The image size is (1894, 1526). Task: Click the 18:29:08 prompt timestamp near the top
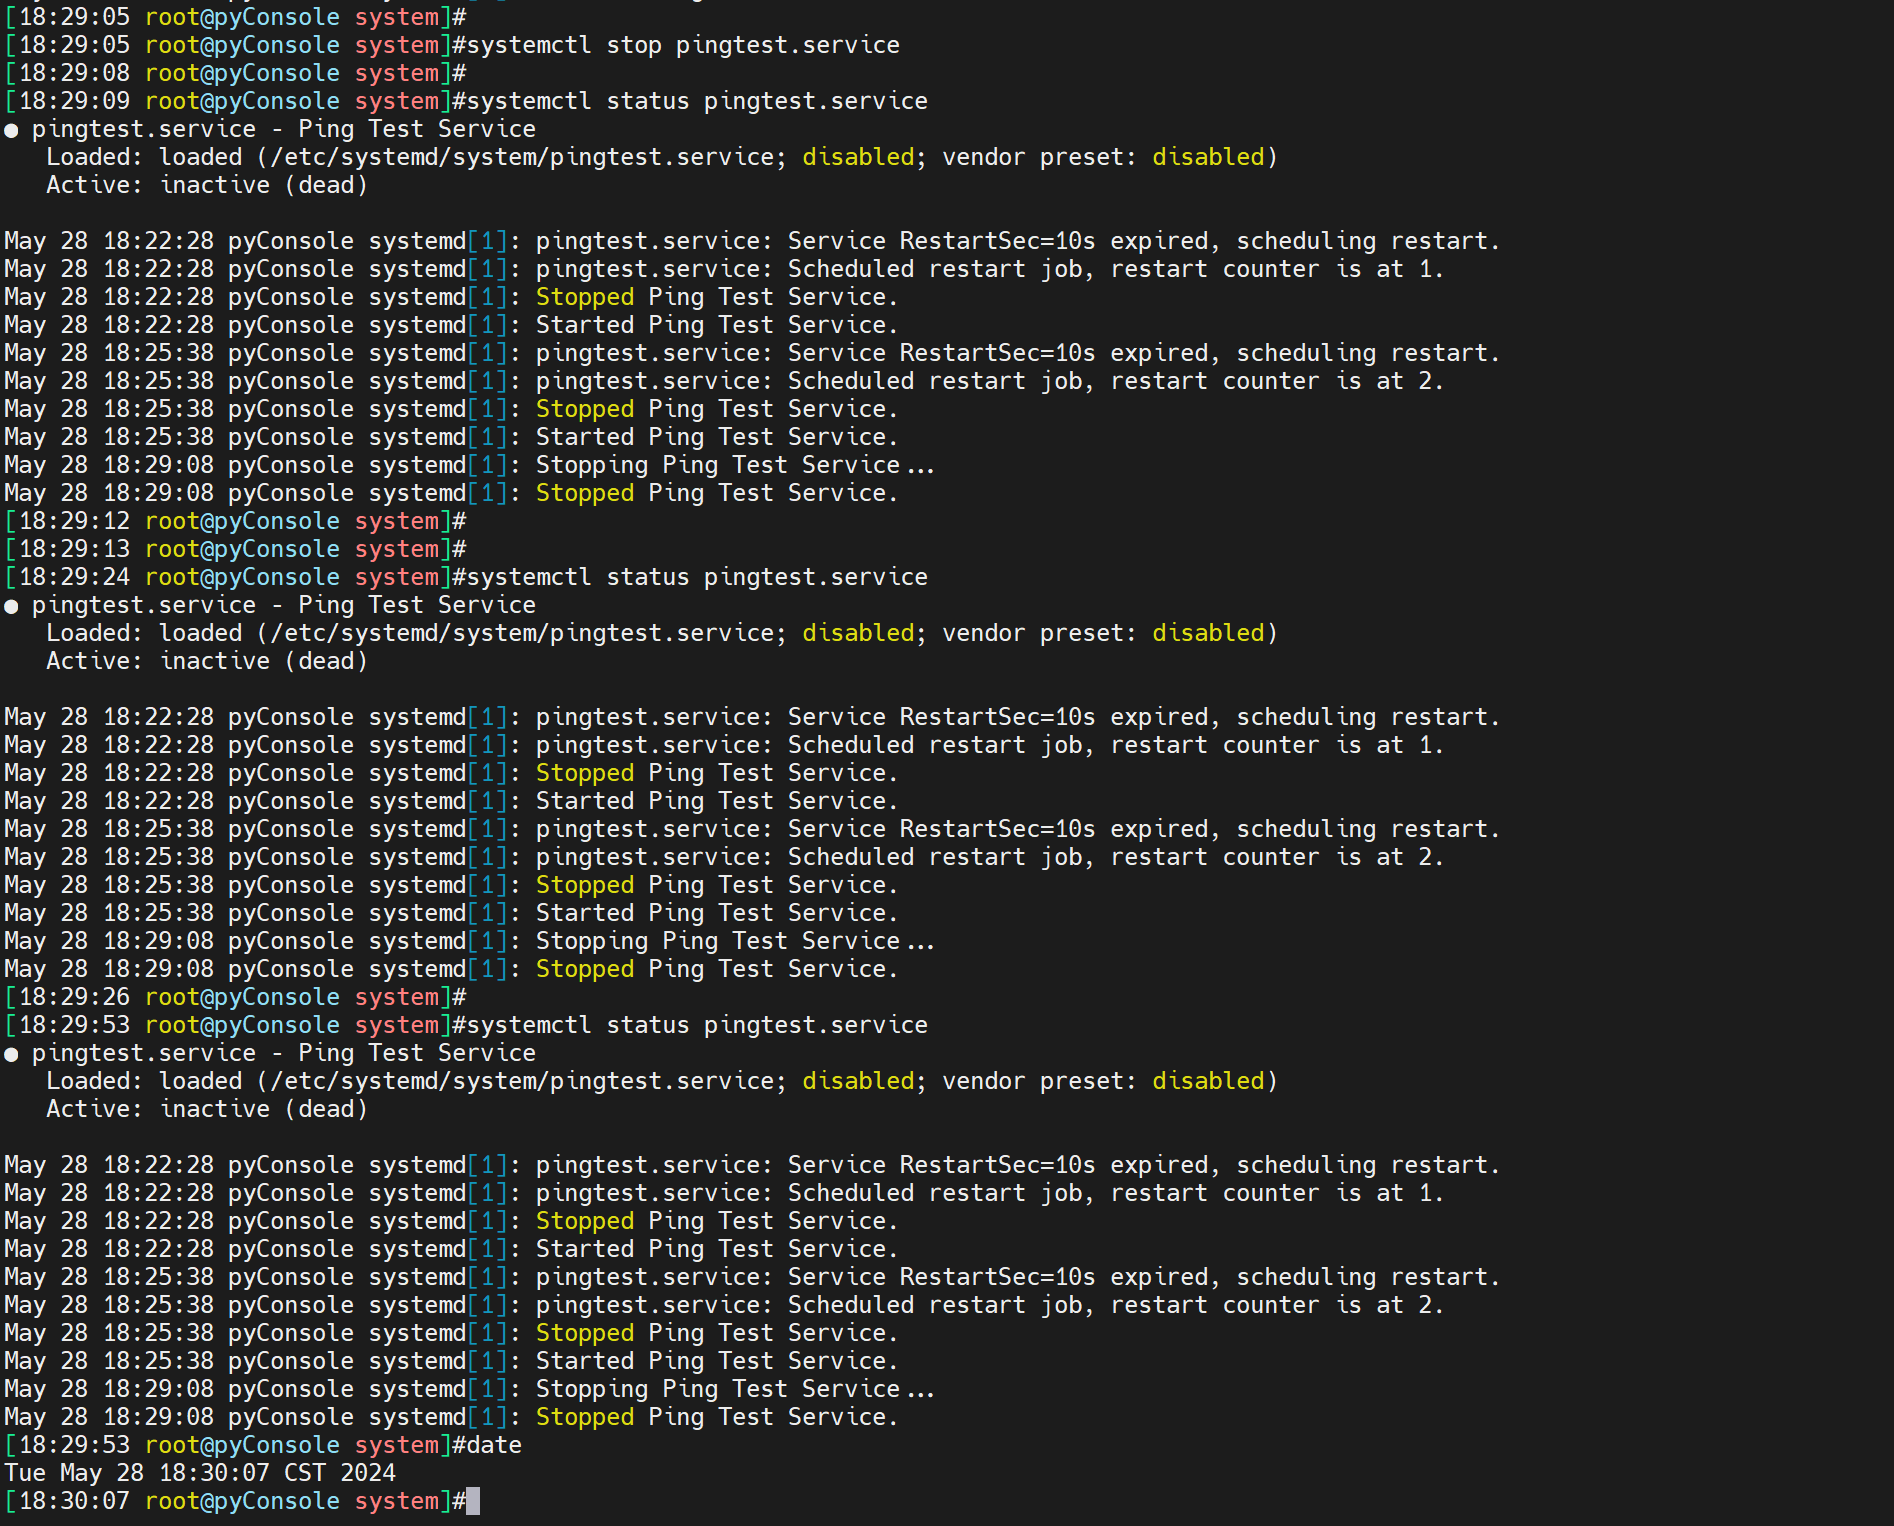coord(74,73)
